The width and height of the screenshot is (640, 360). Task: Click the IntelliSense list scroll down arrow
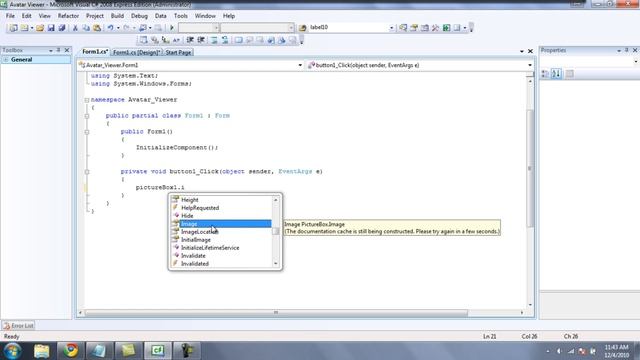pos(276,264)
